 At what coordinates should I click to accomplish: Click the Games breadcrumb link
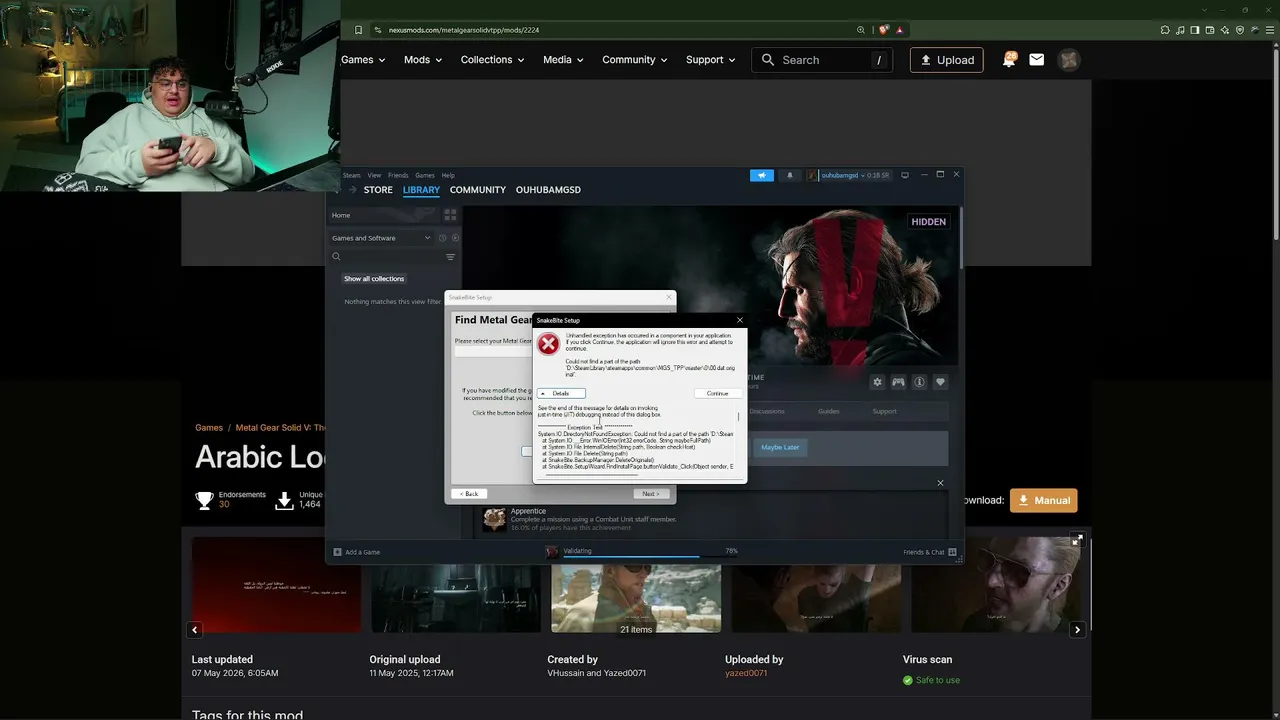pyautogui.click(x=209, y=428)
